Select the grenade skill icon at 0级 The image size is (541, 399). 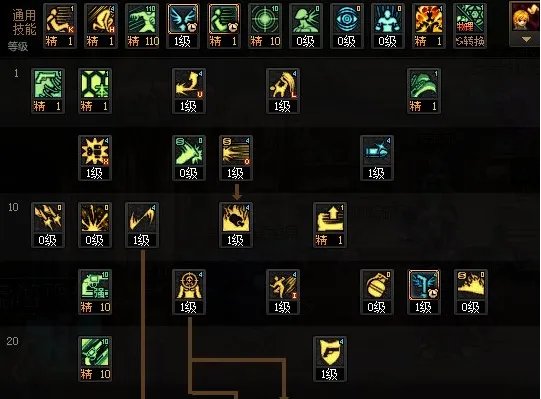click(377, 292)
